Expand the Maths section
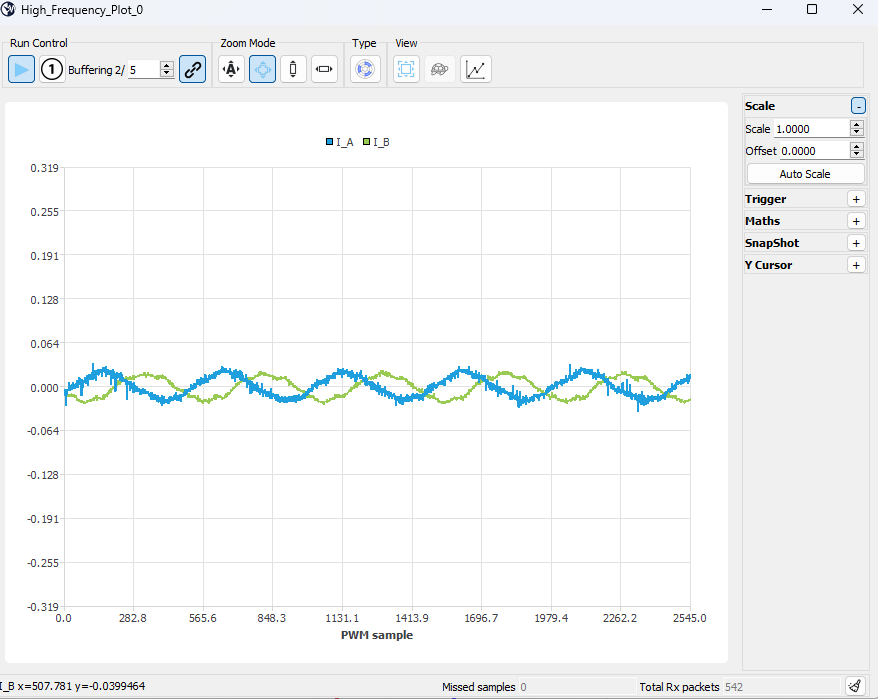 pyautogui.click(x=856, y=221)
